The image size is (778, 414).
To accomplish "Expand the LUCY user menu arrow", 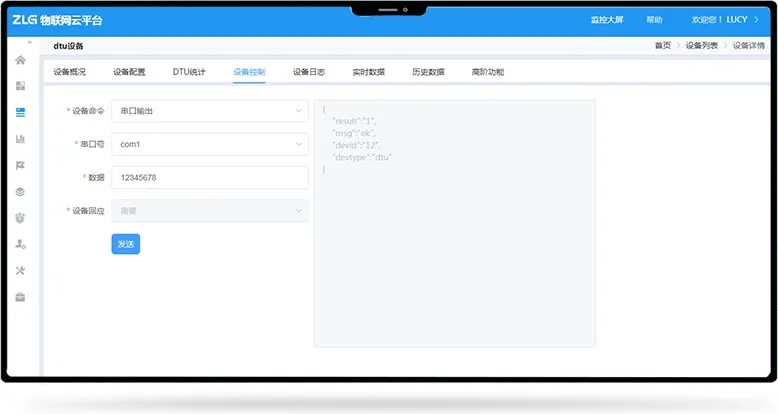I will (x=756, y=20).
